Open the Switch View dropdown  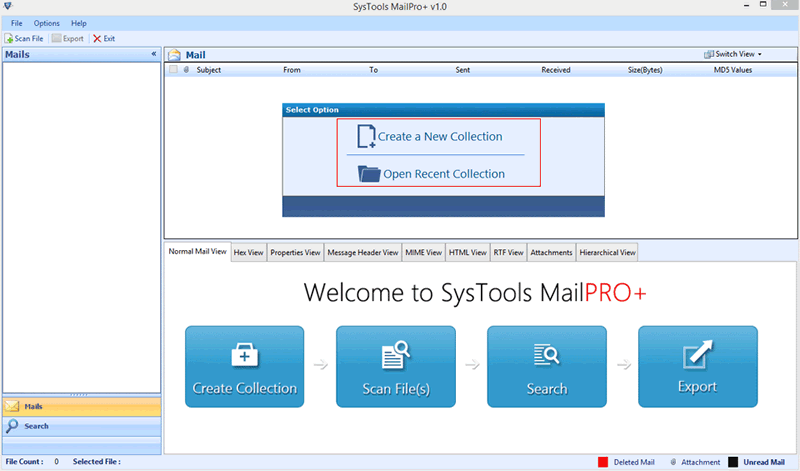point(733,54)
